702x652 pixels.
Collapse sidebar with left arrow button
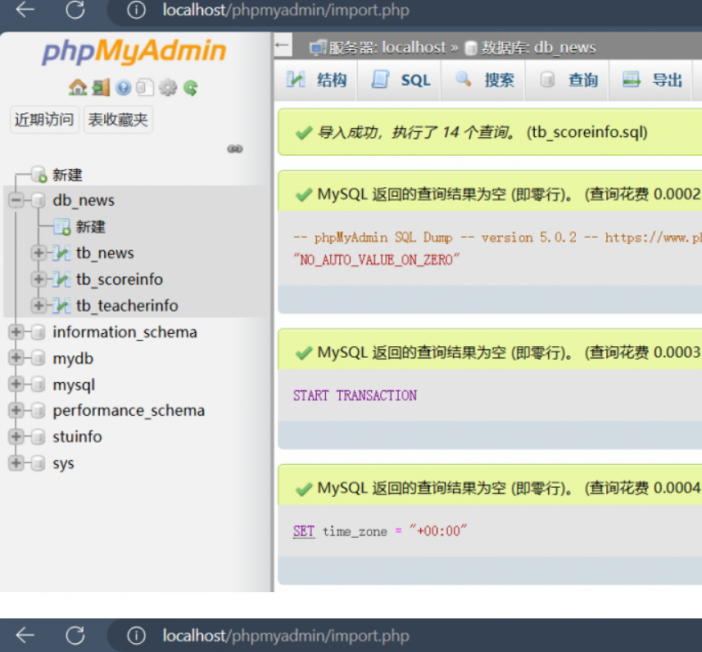point(283,45)
